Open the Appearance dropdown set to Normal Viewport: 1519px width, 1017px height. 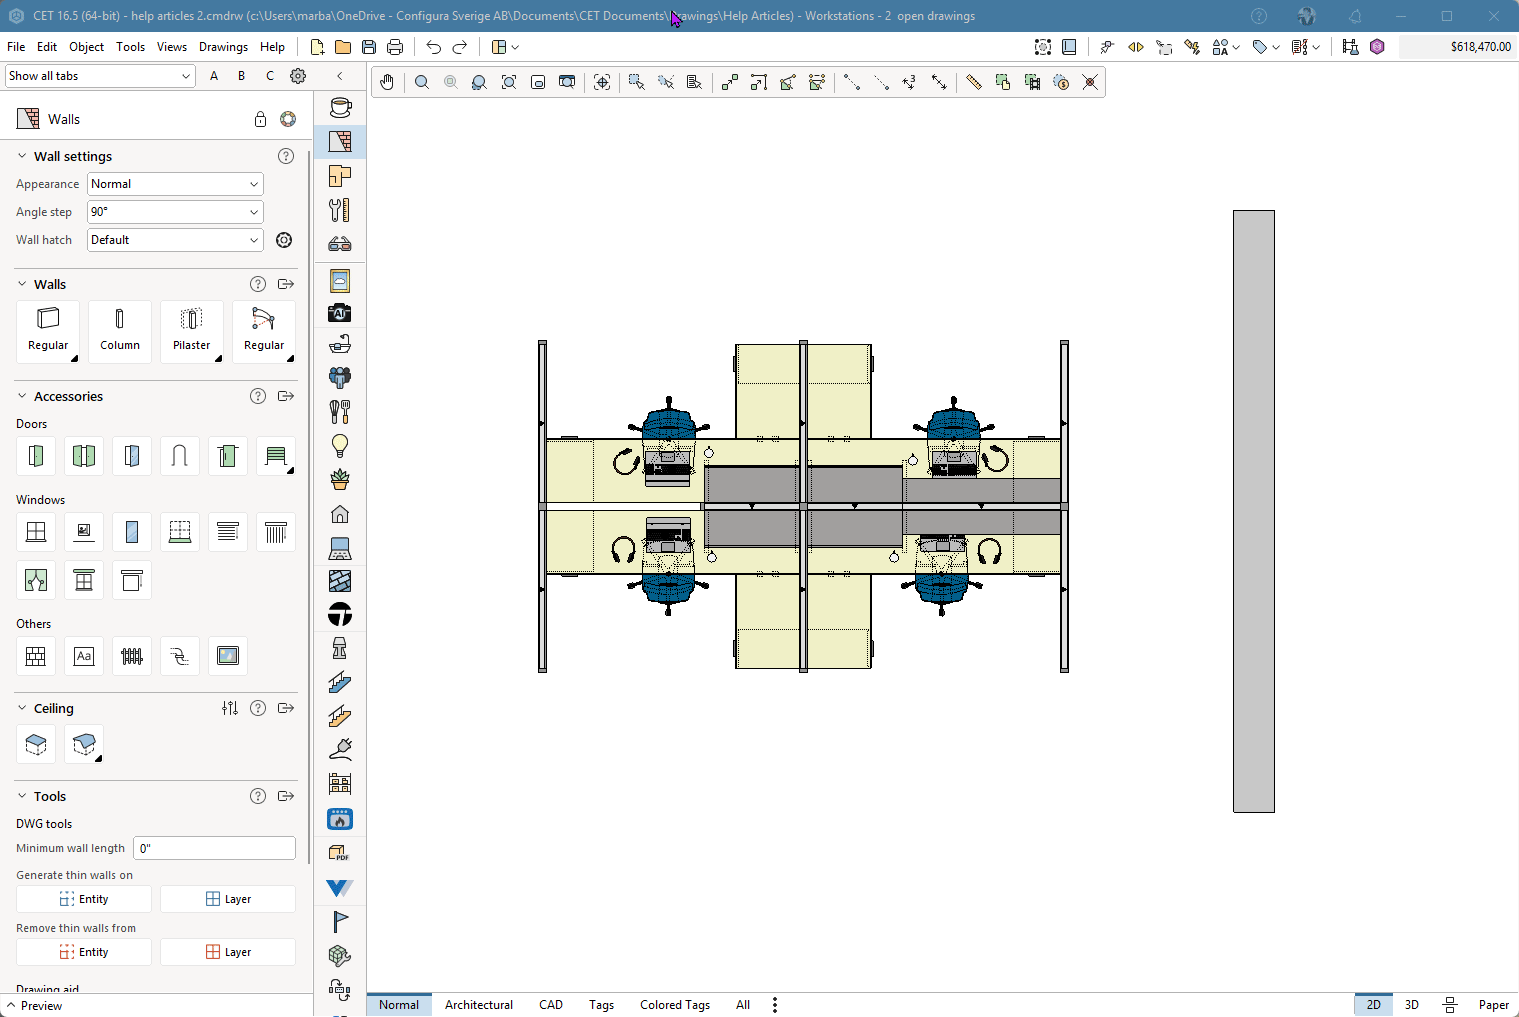pyautogui.click(x=175, y=184)
